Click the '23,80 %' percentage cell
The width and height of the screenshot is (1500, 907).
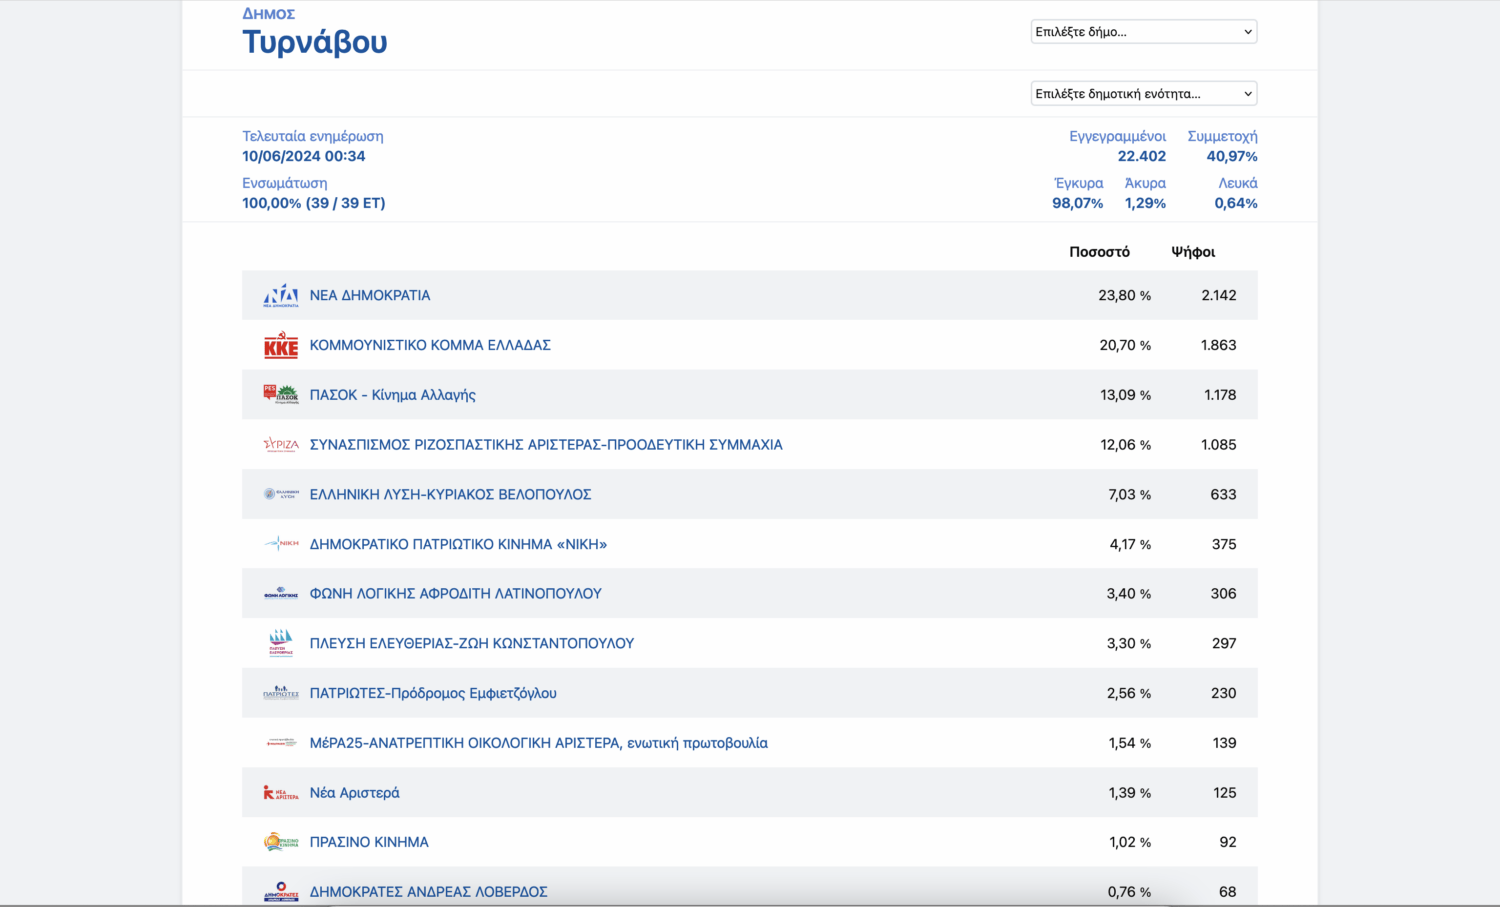click(1124, 295)
